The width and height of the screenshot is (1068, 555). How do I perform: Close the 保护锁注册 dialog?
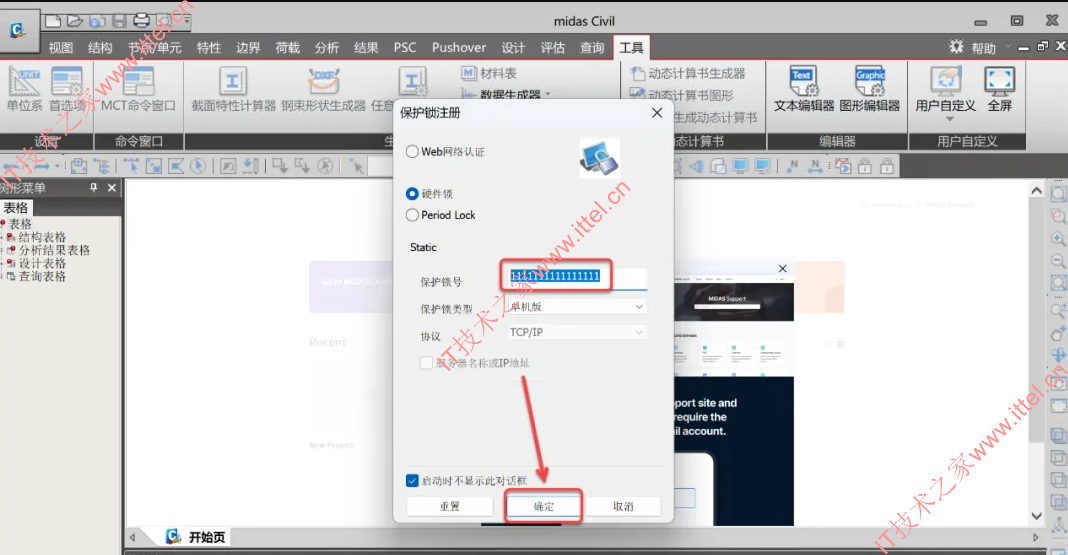(657, 112)
